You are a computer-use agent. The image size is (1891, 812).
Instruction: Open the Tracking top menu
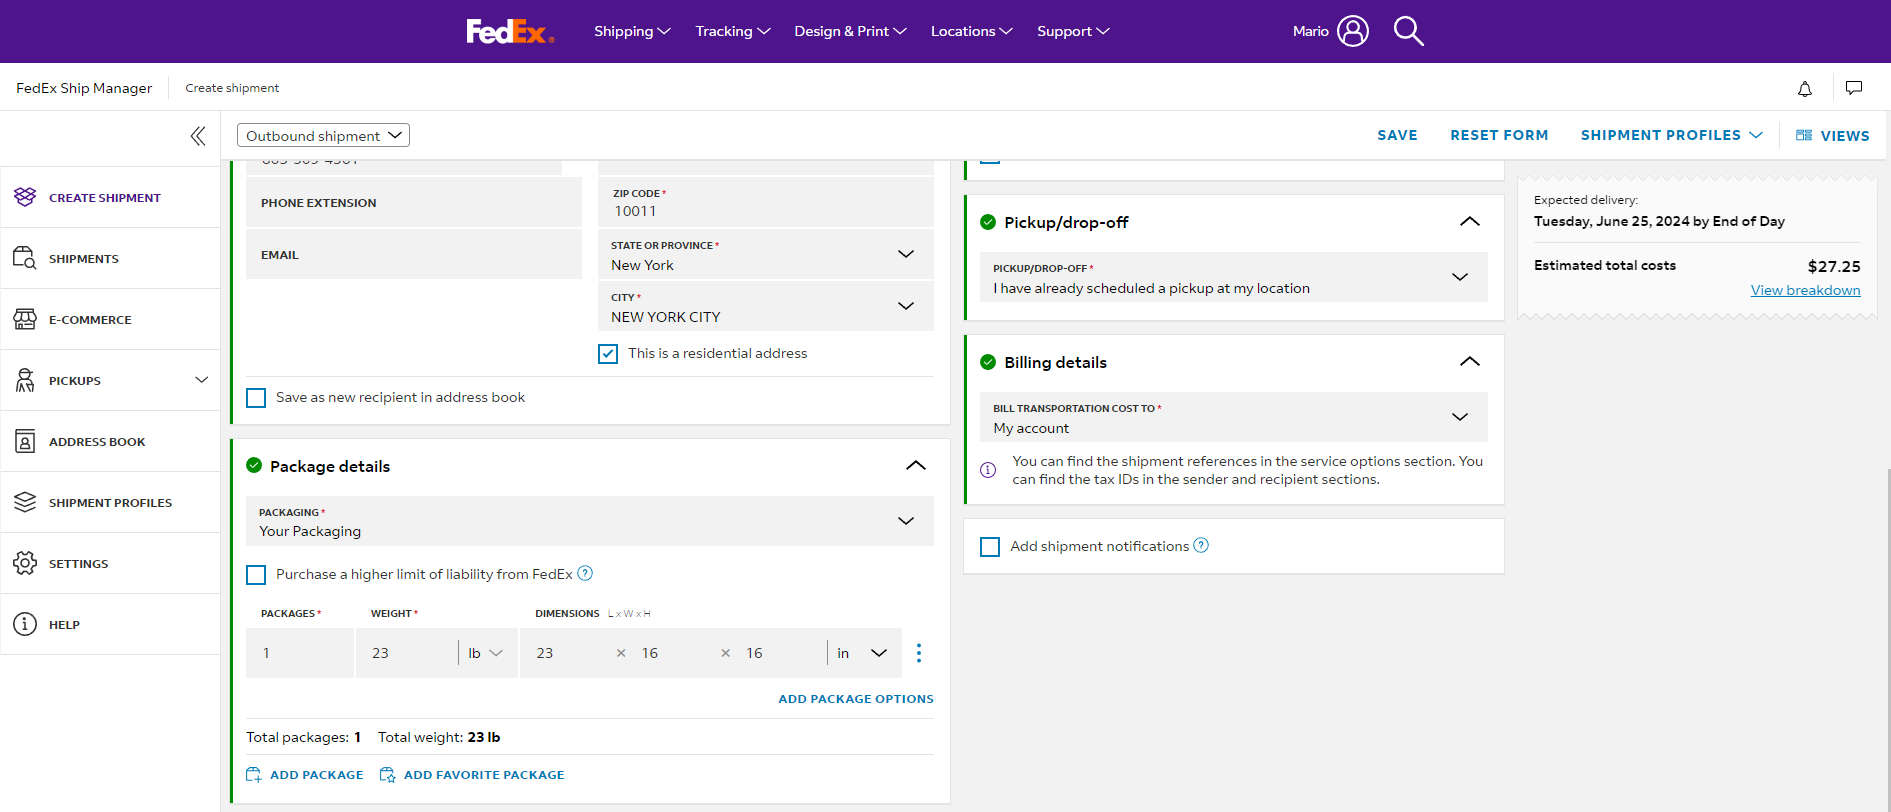733,31
